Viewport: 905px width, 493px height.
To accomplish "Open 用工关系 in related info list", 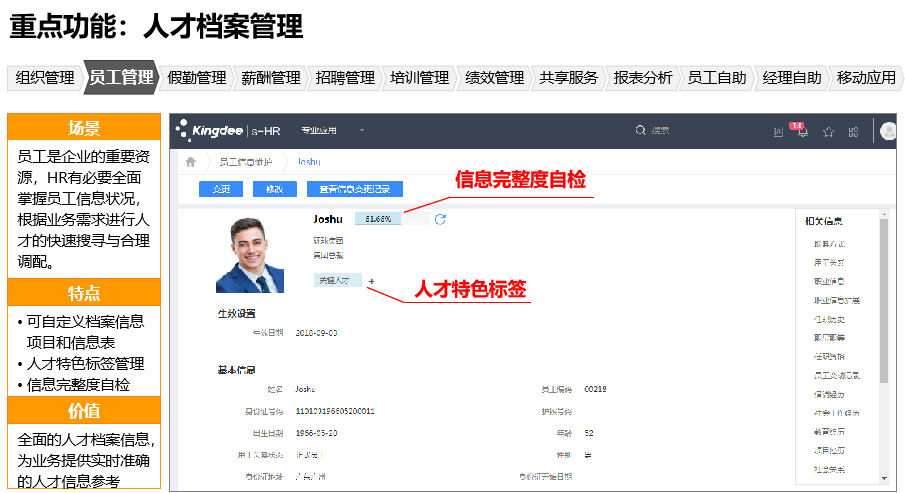I will (x=829, y=263).
